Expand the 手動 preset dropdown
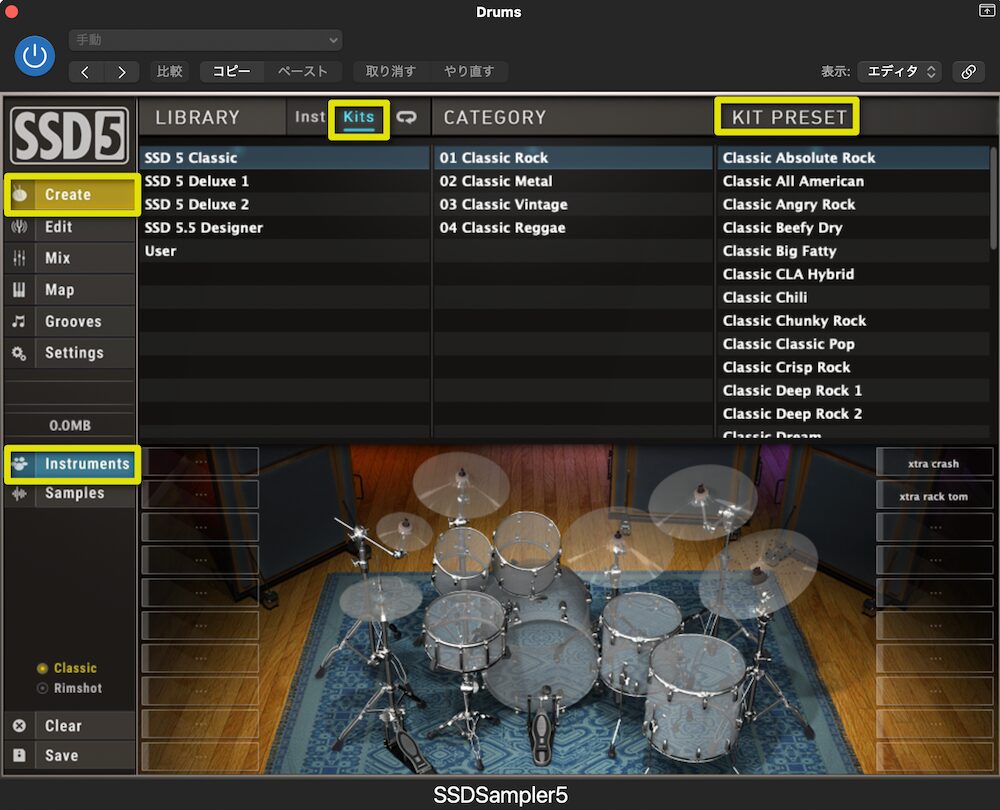 click(x=205, y=40)
